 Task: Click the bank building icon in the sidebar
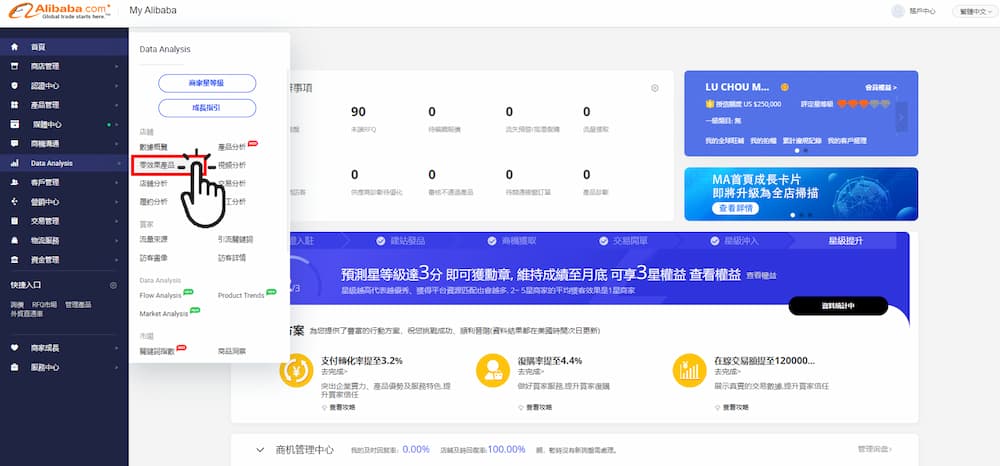pyautogui.click(x=15, y=260)
